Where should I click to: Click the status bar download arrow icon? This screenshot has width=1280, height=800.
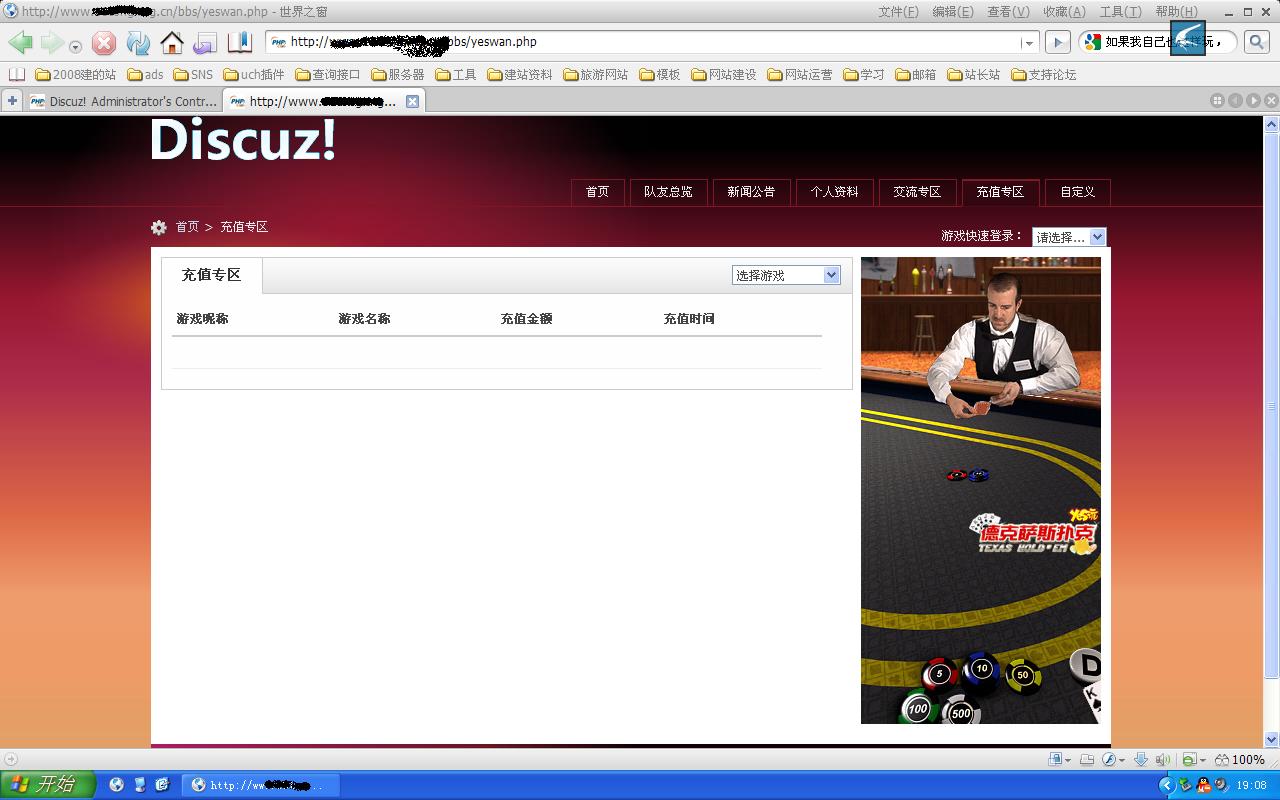(1139, 760)
